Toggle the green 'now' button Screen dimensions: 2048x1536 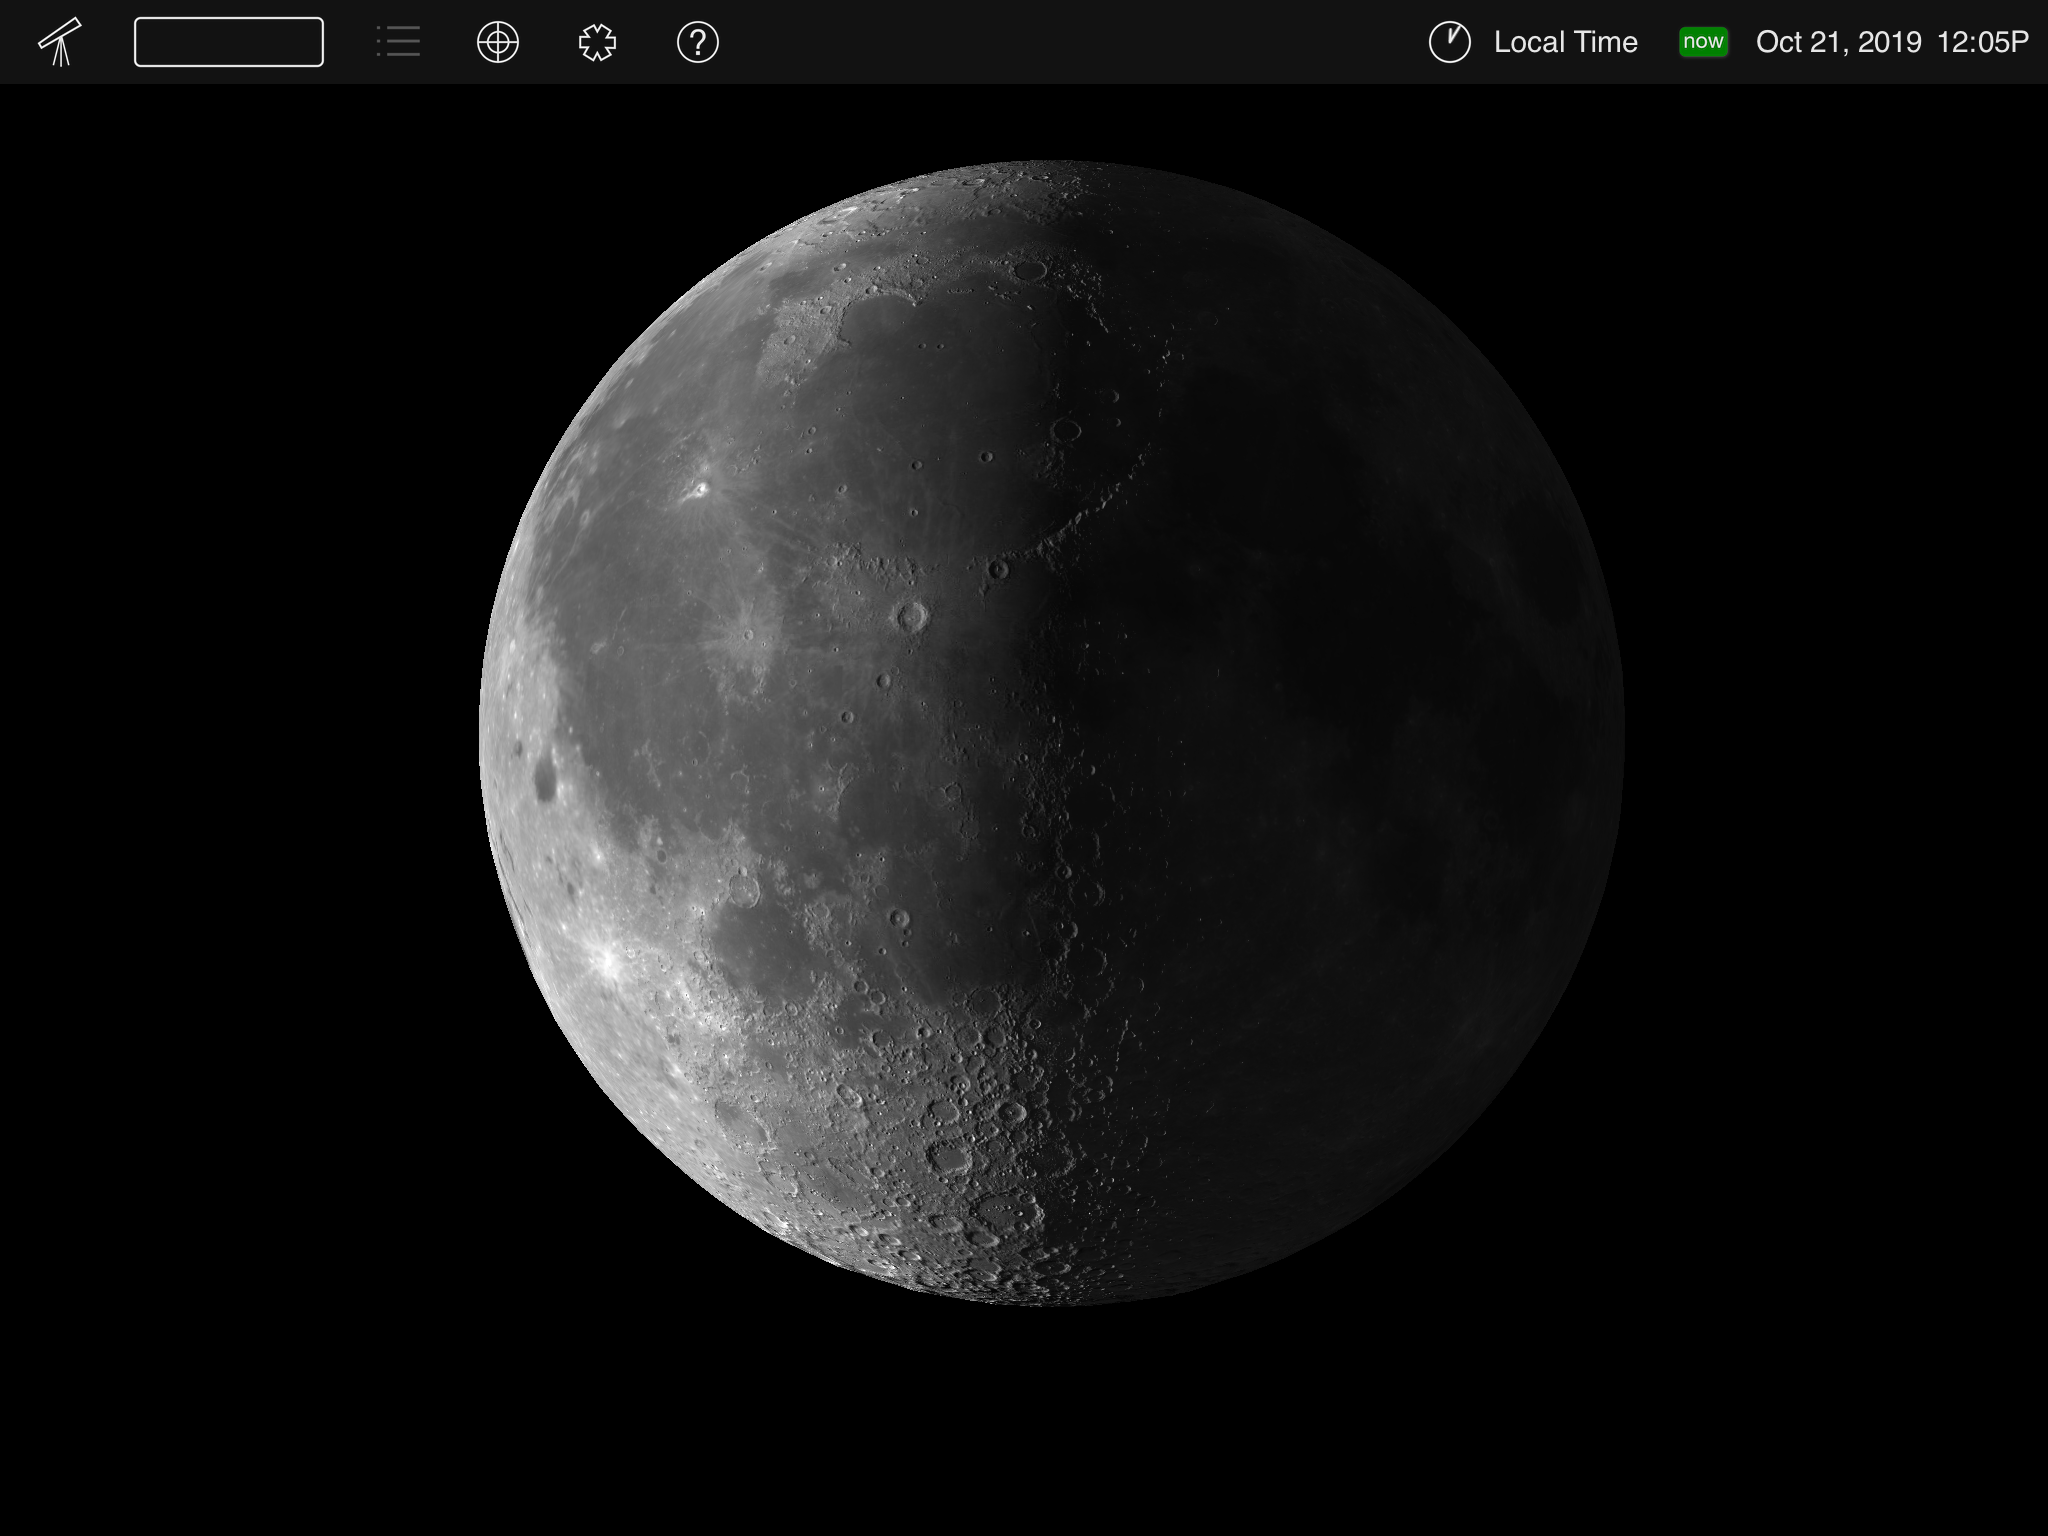(1702, 42)
